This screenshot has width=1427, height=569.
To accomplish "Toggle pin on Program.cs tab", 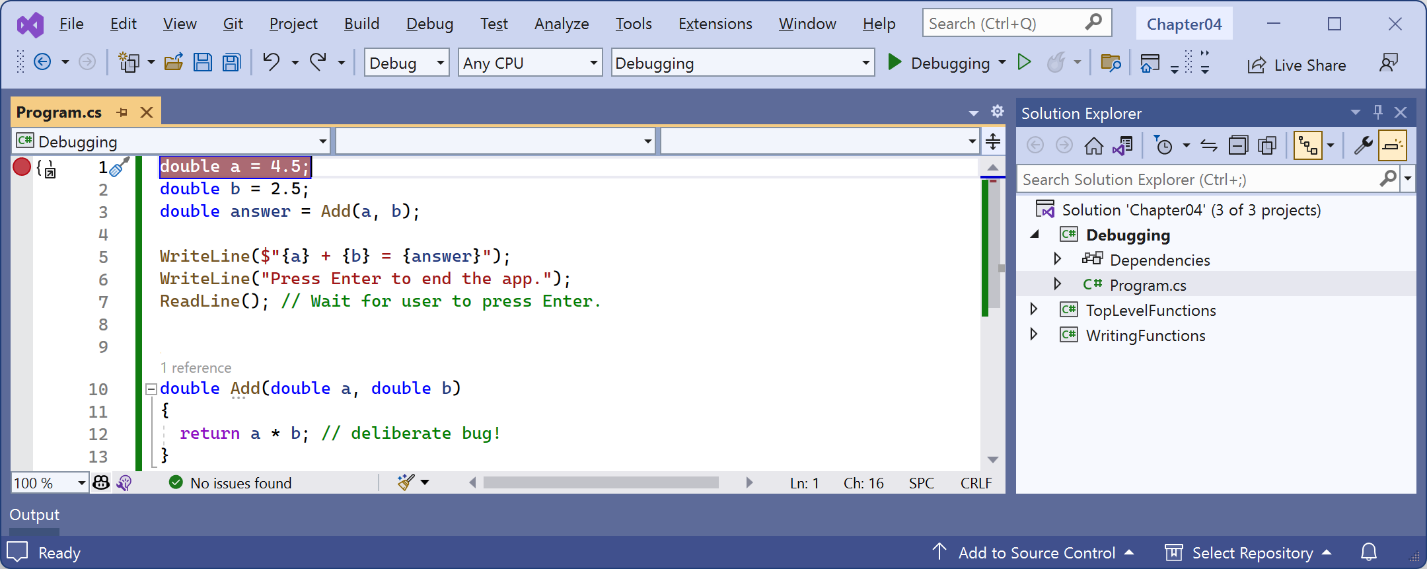I will [122, 112].
